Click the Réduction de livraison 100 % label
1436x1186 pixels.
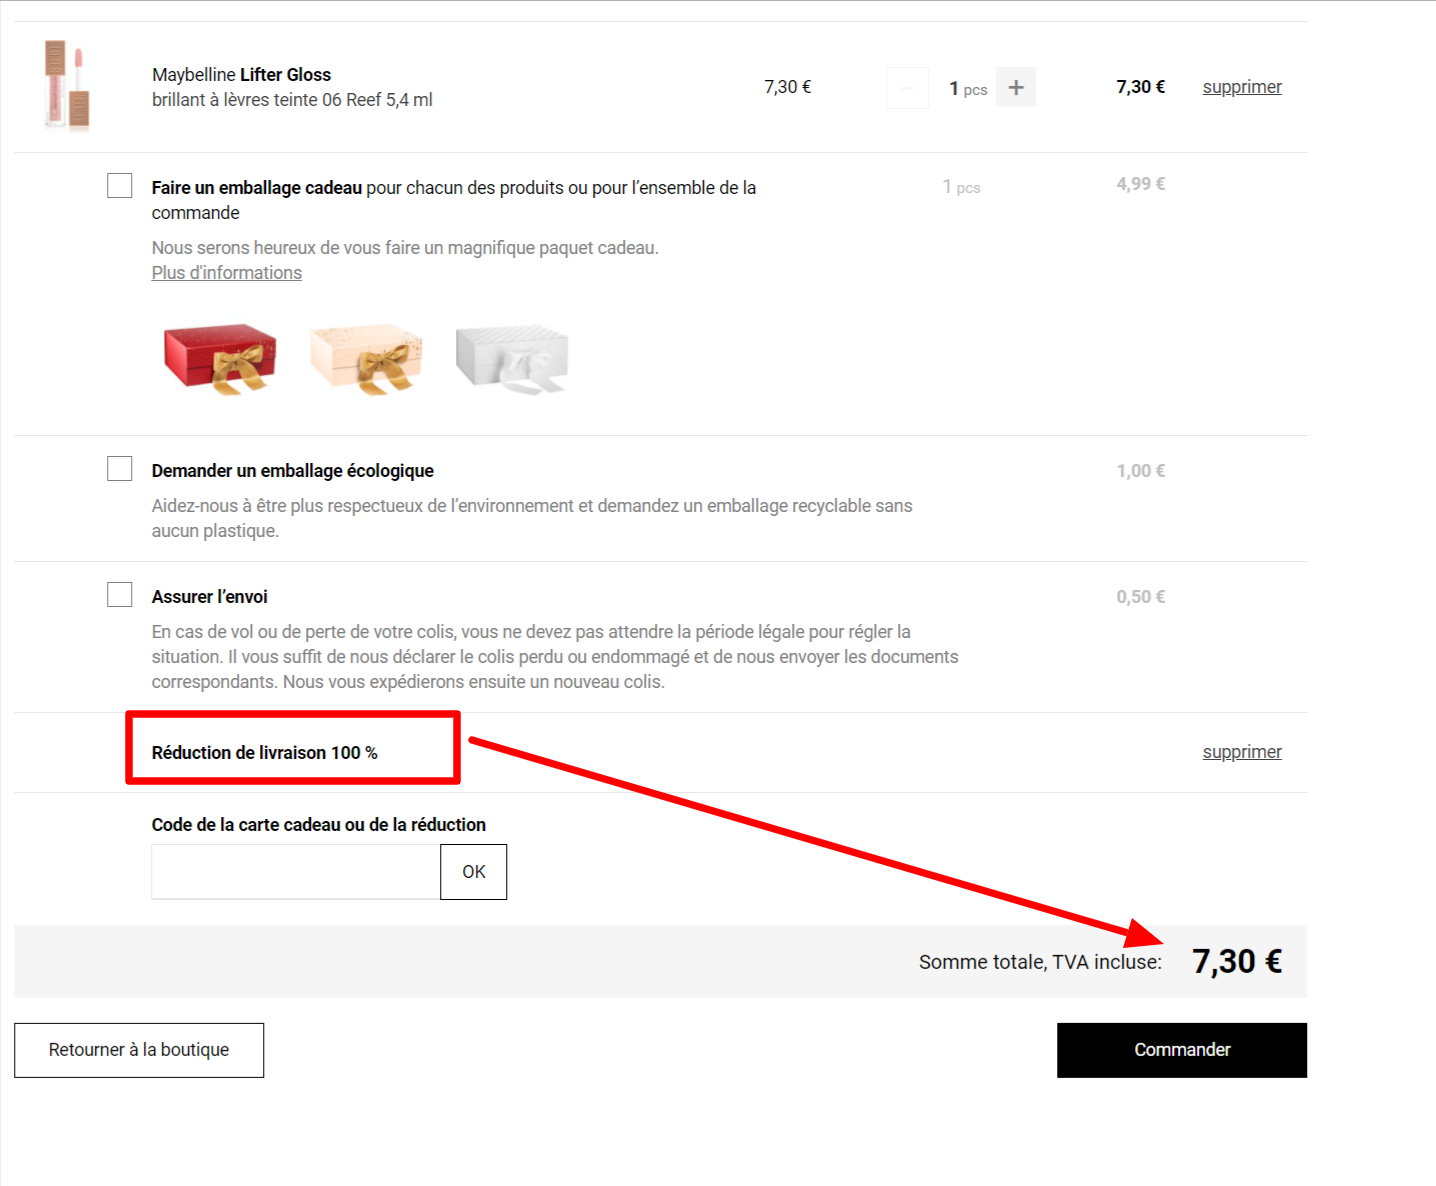pos(264,753)
